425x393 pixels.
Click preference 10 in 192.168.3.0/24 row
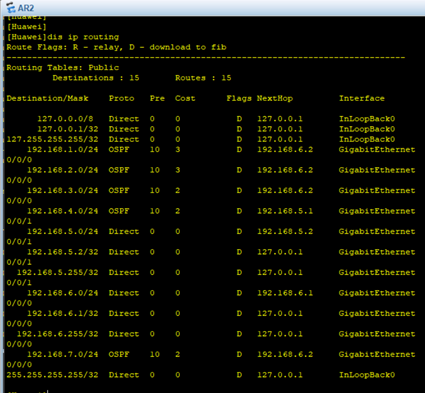coord(155,191)
